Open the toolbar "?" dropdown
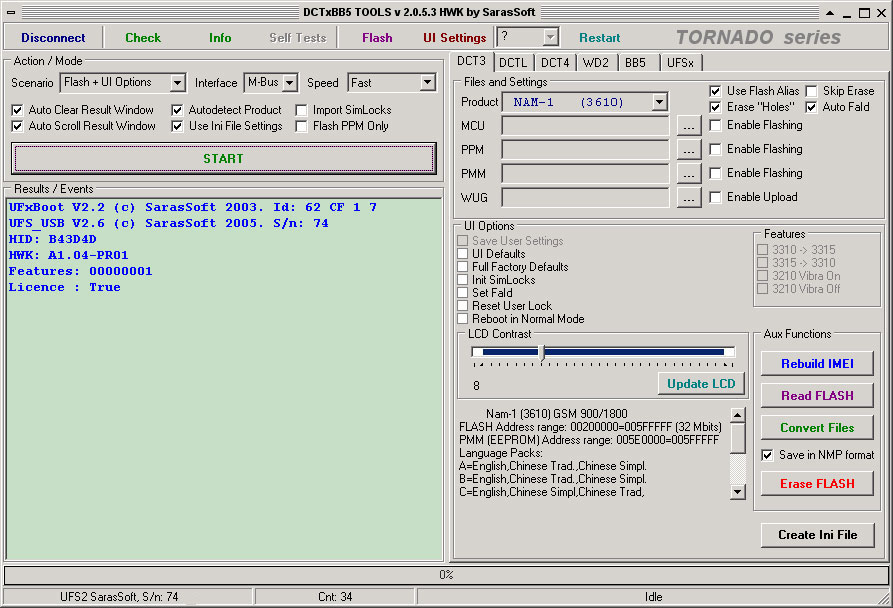Screen dimensions: 893x608 tap(550, 38)
